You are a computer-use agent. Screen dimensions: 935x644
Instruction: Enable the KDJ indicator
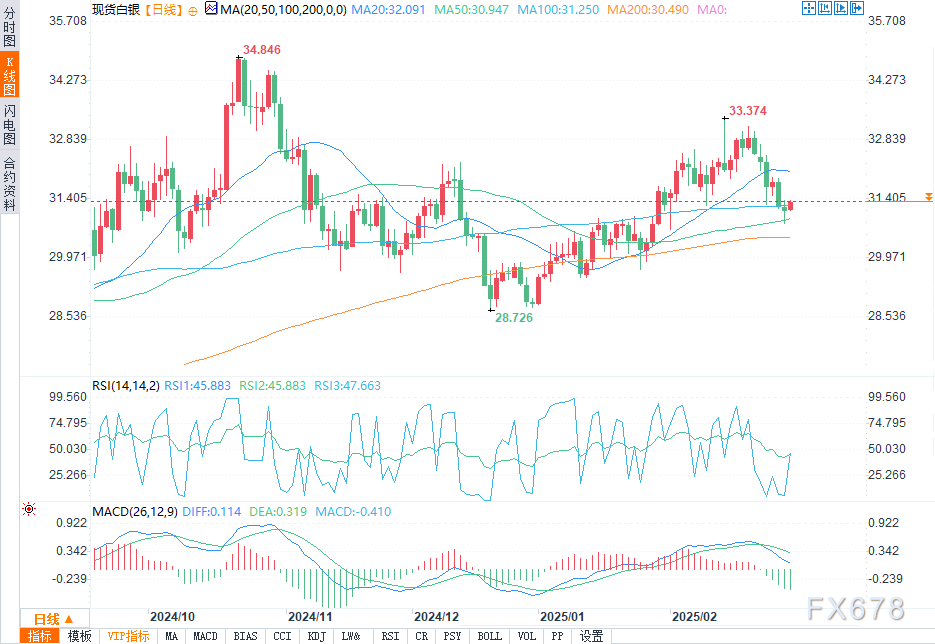(316, 636)
